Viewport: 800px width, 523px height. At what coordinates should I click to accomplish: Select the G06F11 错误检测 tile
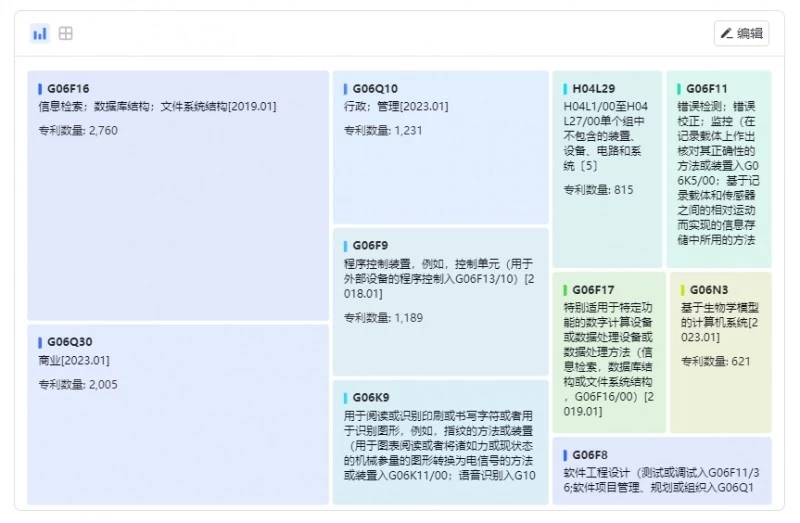click(x=718, y=168)
